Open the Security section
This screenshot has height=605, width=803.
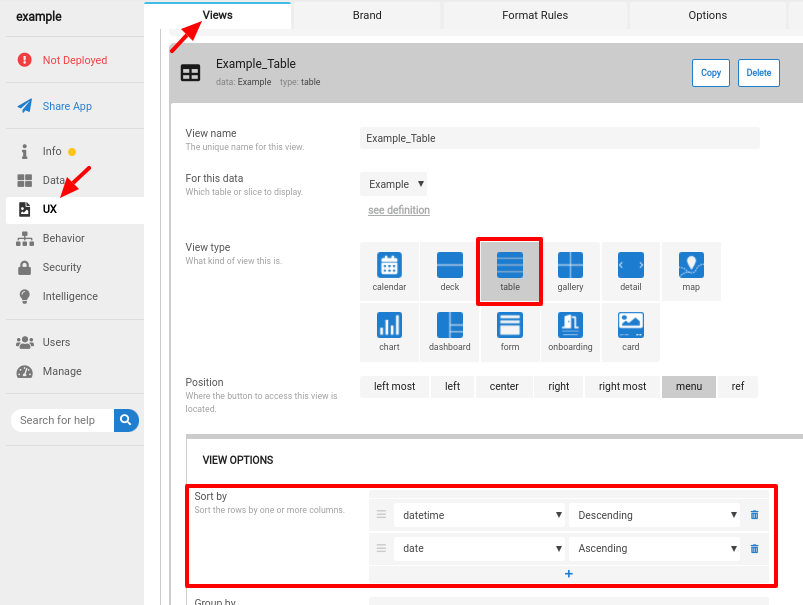(62, 267)
